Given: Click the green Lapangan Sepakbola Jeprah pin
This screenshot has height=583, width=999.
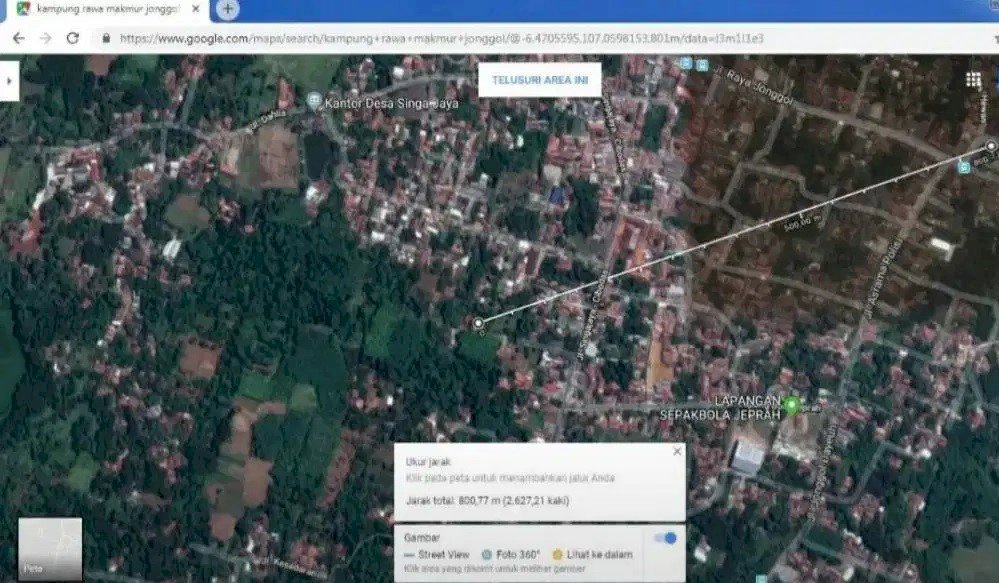Looking at the screenshot, I should (791, 405).
